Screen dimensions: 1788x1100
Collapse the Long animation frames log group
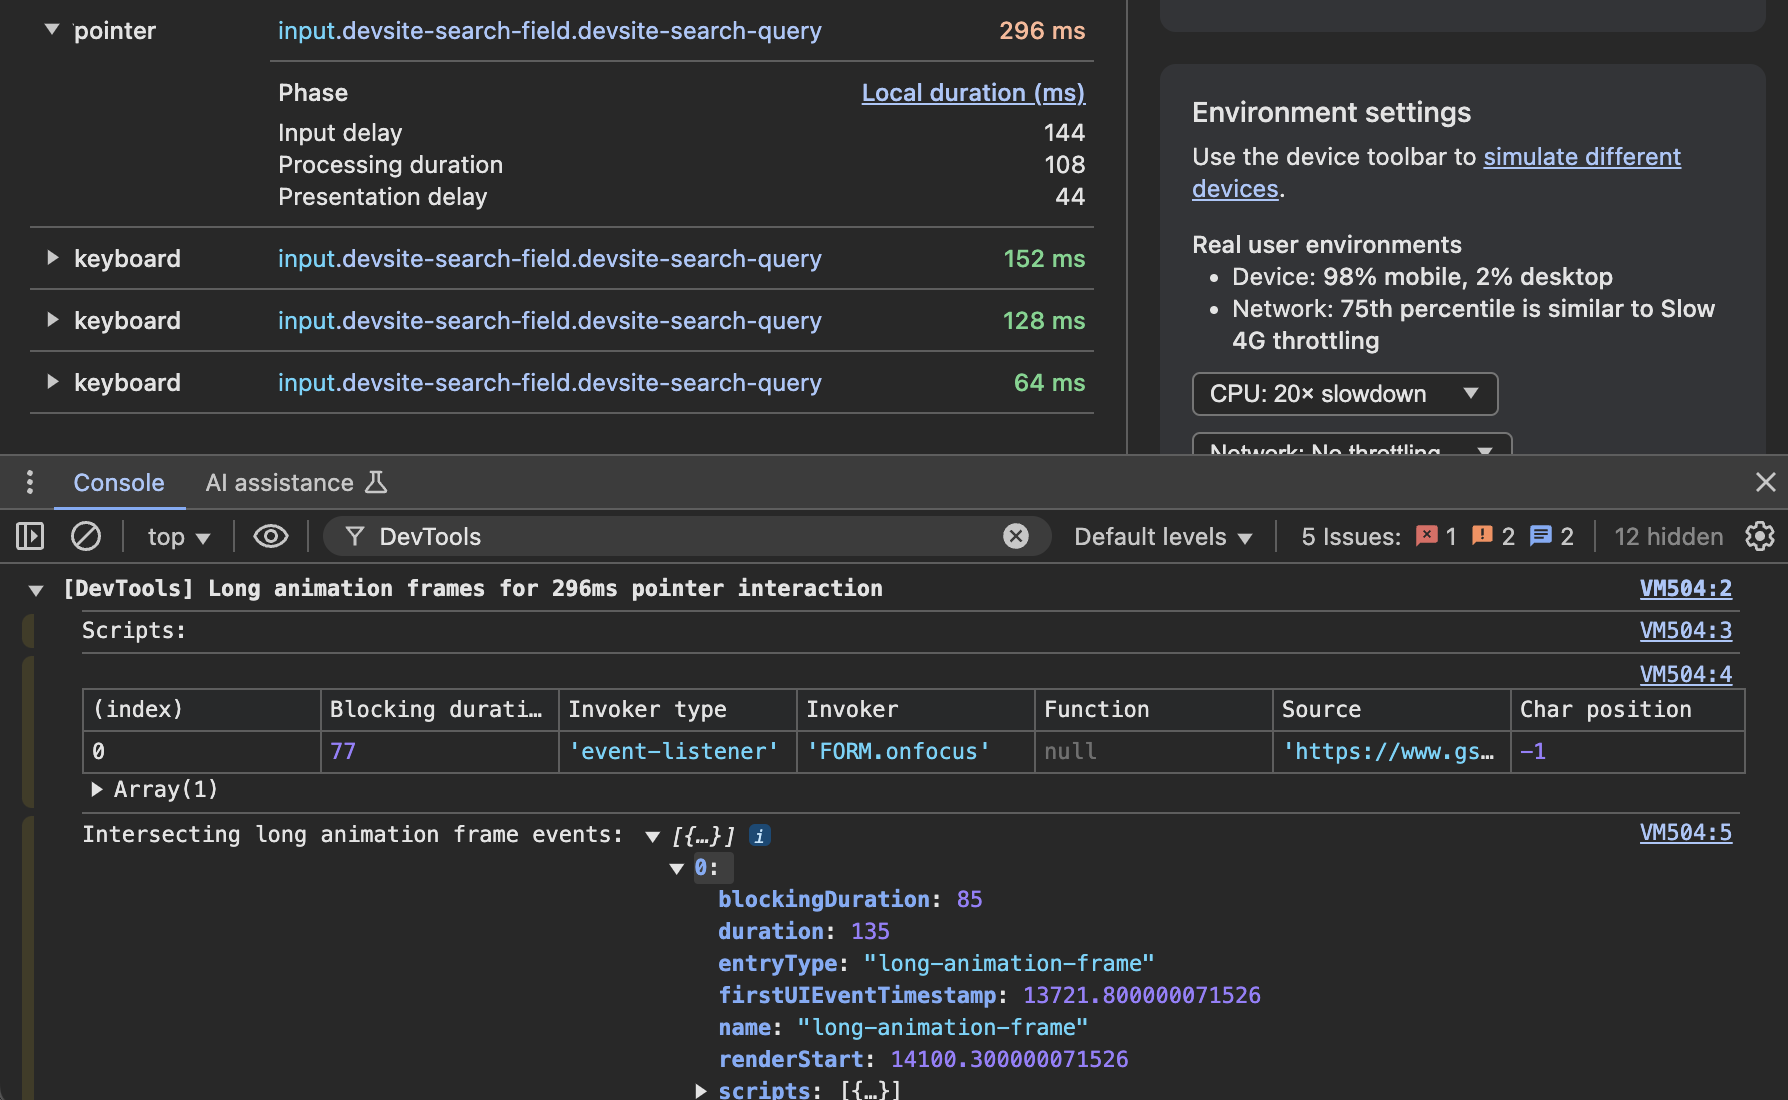[x=36, y=590]
